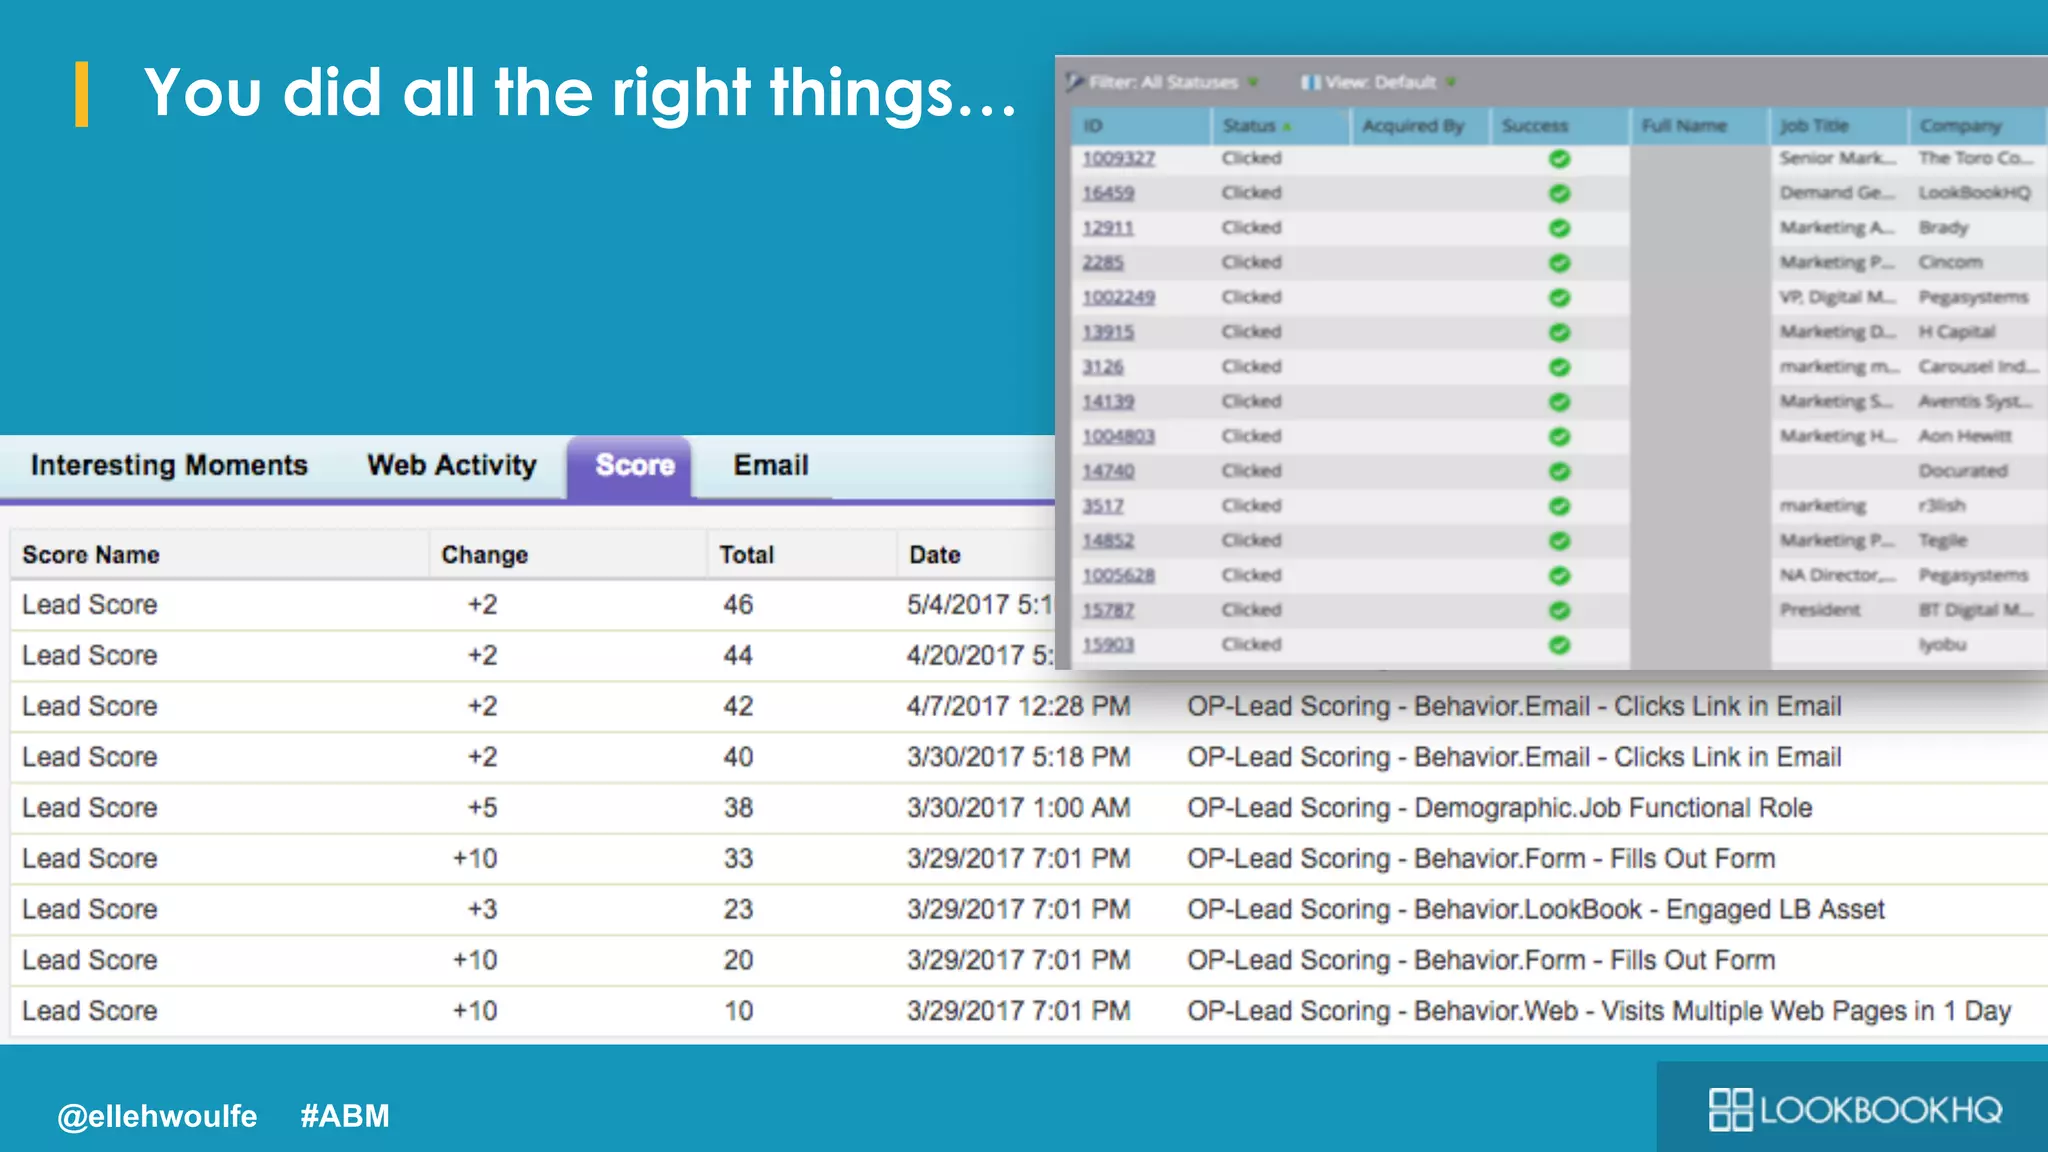
Task: Click green success check for ID 13915
Action: tap(1559, 333)
